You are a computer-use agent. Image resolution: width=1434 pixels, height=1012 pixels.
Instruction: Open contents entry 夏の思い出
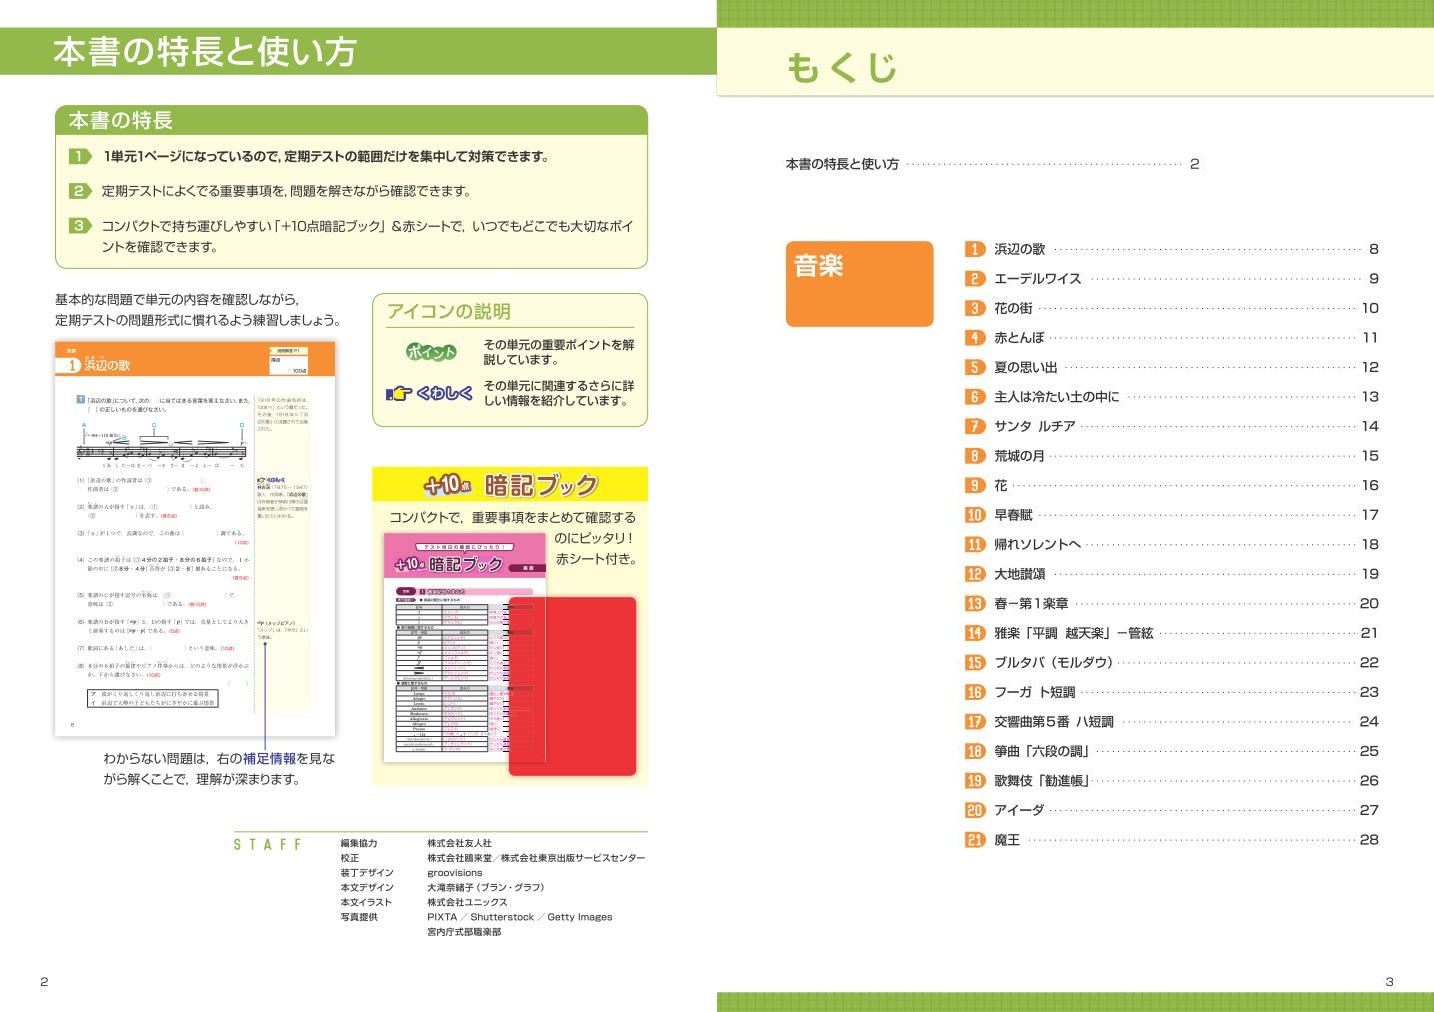1171,367
